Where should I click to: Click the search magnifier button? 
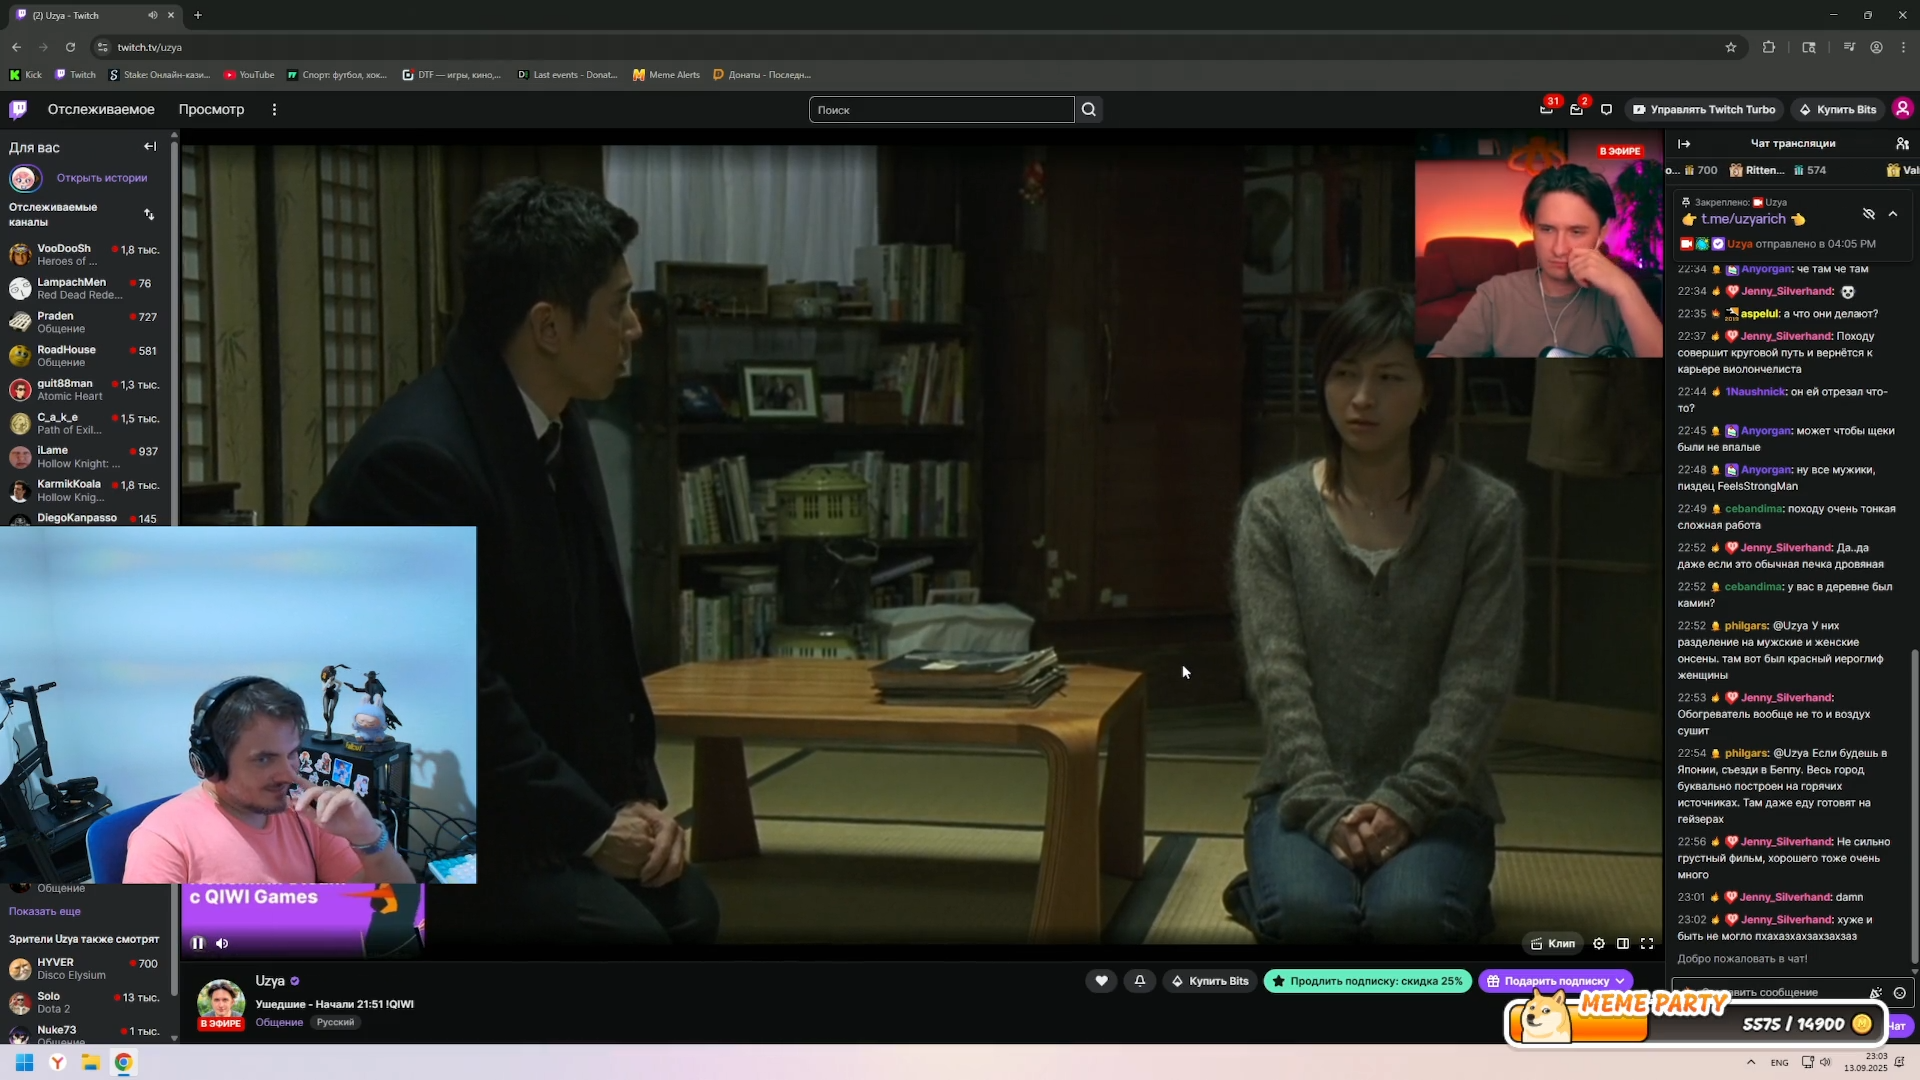(1089, 110)
